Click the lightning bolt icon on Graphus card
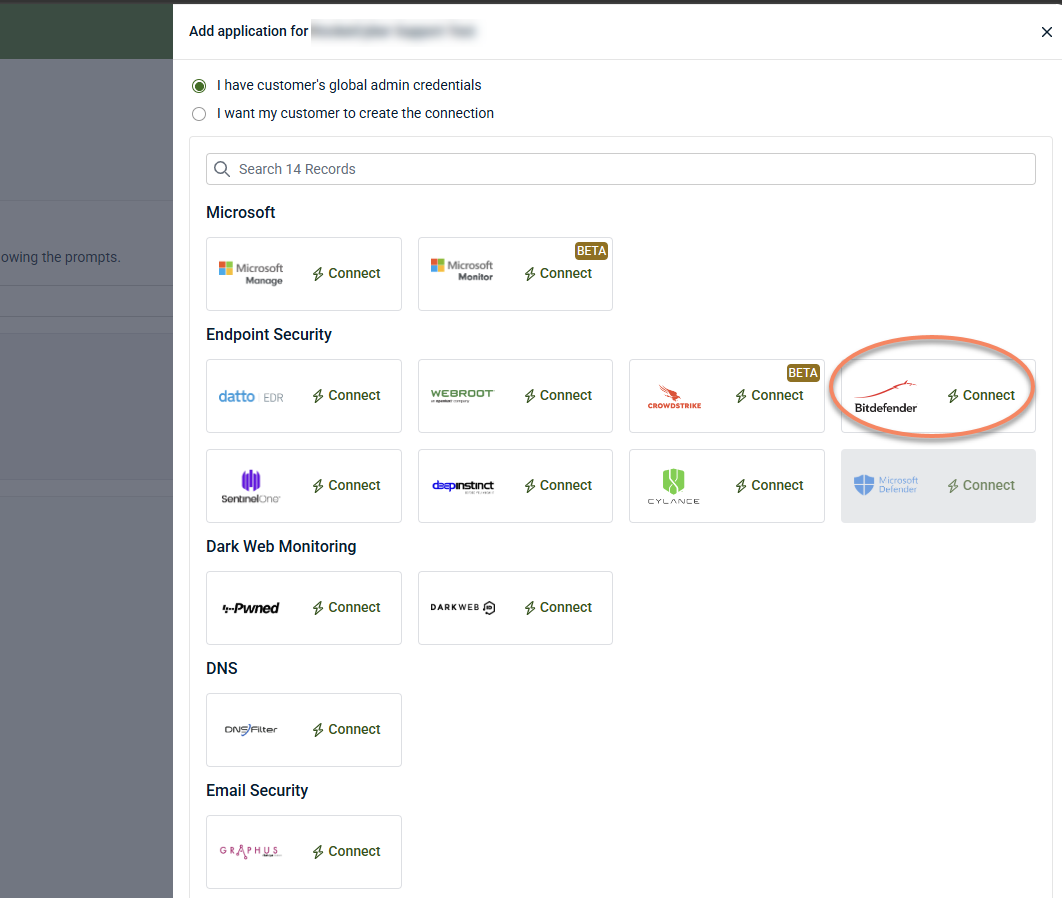The width and height of the screenshot is (1062, 898). click(x=318, y=852)
